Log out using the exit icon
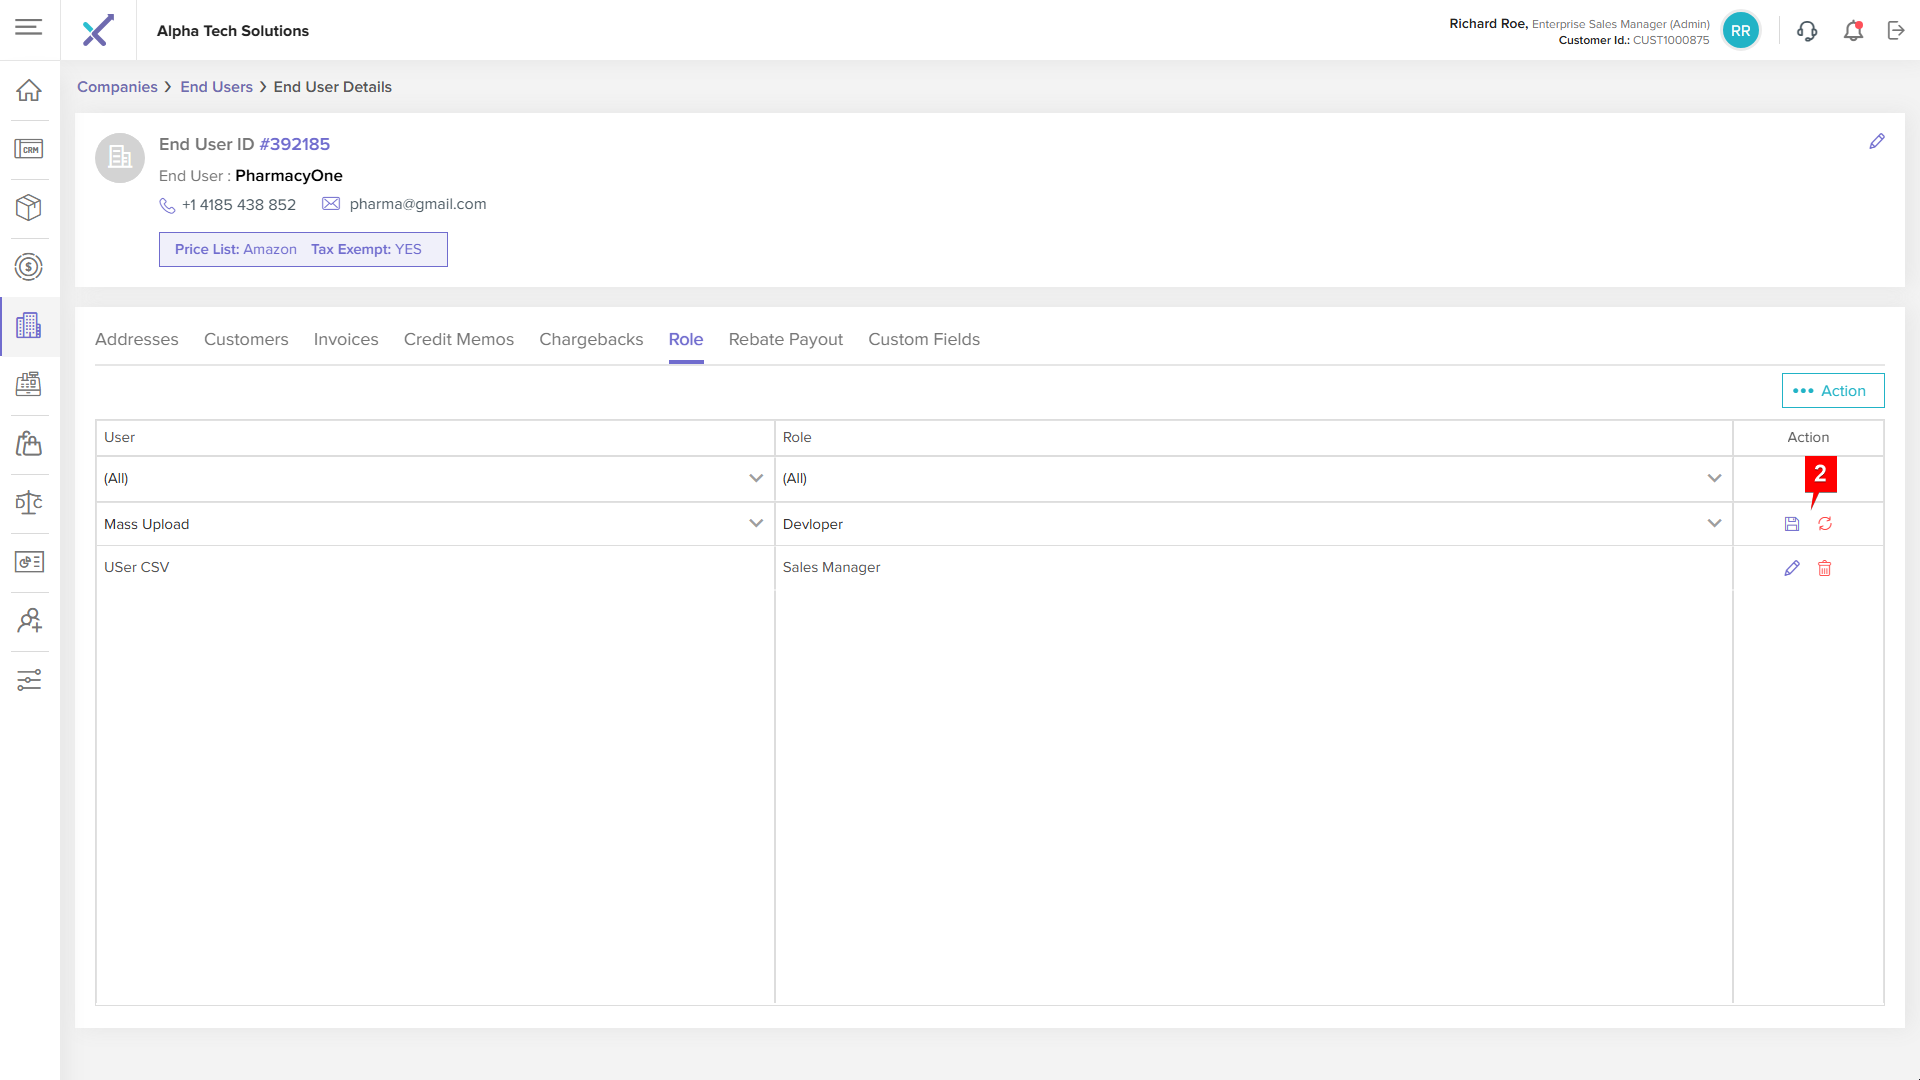Screen dimensions: 1920x1080 [1896, 31]
